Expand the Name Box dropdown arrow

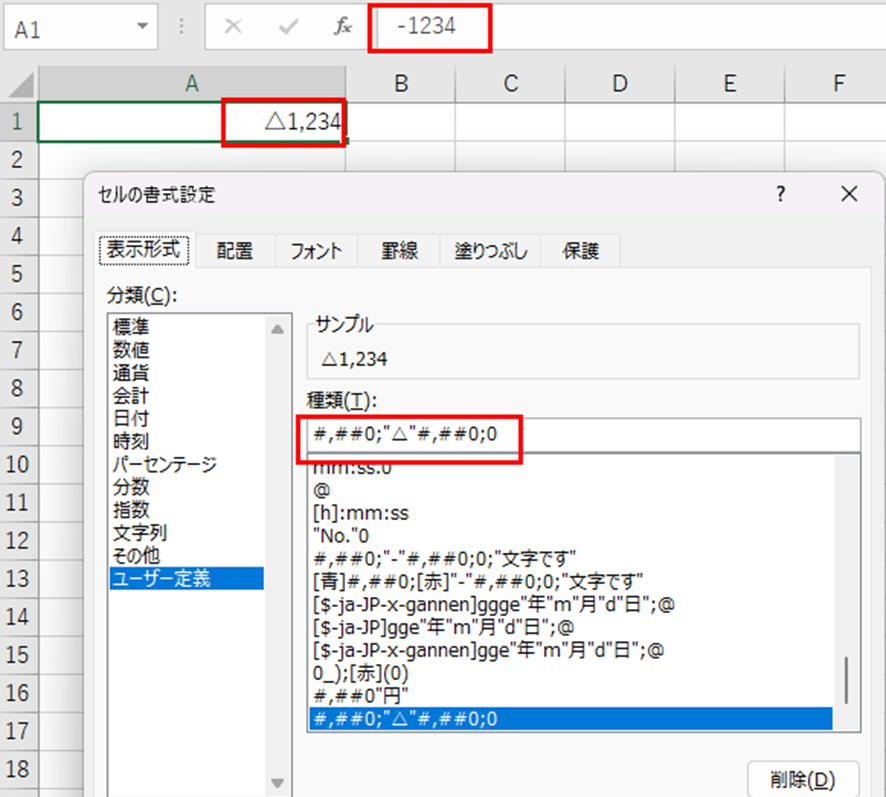coord(145,27)
